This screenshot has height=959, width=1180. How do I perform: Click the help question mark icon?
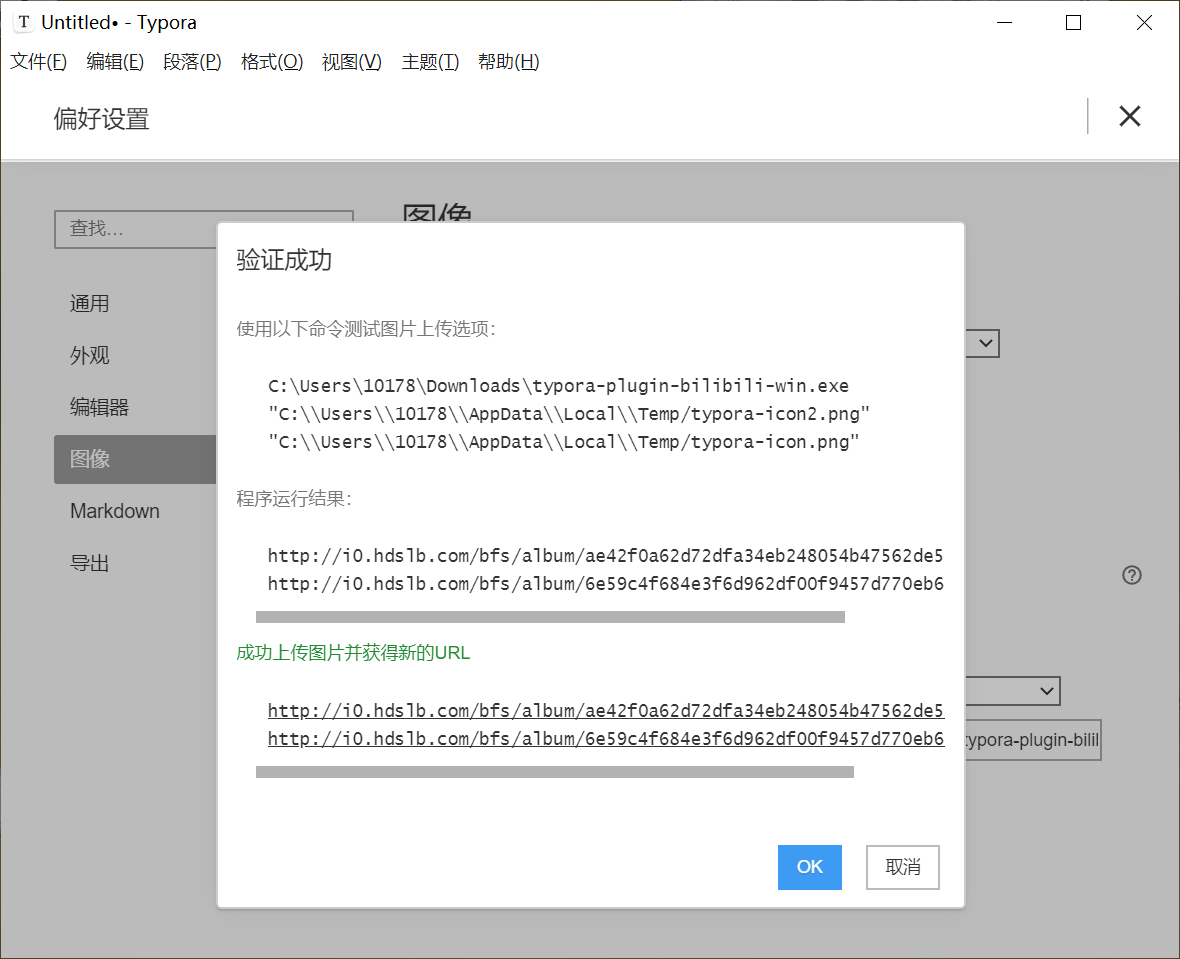click(x=1132, y=575)
